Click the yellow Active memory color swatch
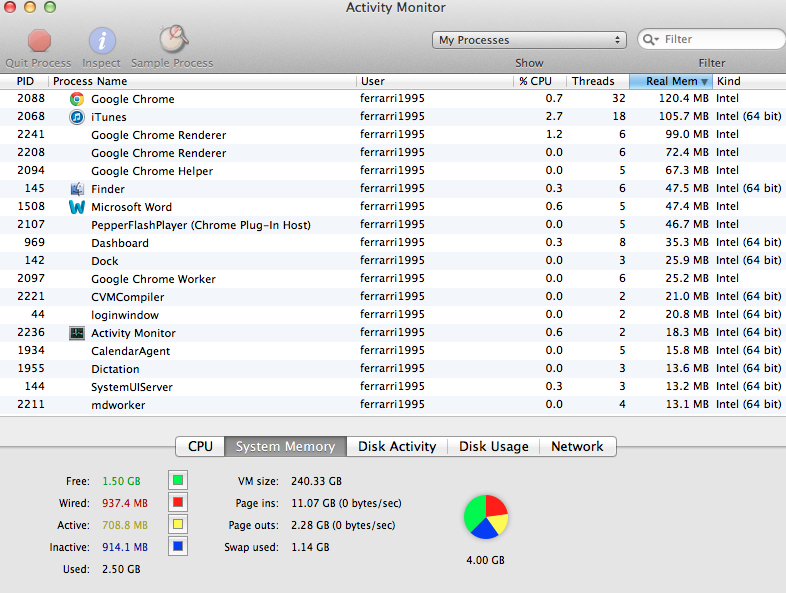 tap(178, 524)
